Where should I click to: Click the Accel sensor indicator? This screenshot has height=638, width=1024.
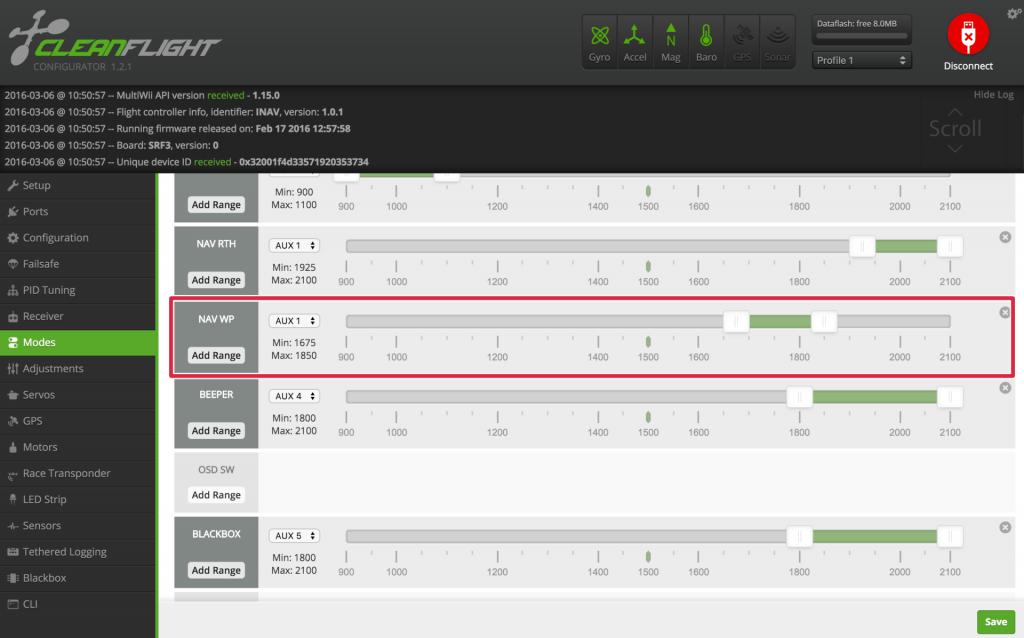[635, 40]
